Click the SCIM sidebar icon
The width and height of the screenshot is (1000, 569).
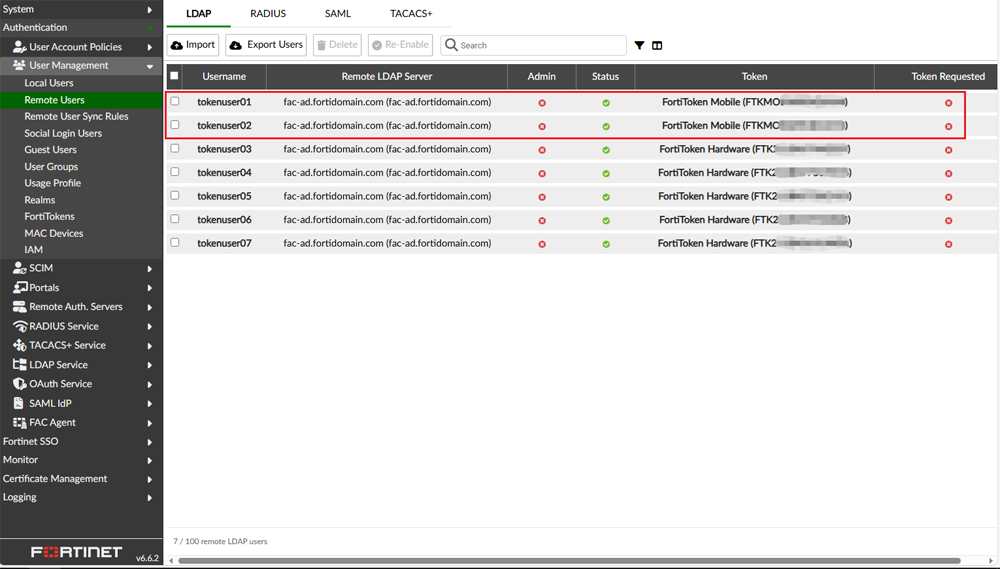tap(19, 268)
